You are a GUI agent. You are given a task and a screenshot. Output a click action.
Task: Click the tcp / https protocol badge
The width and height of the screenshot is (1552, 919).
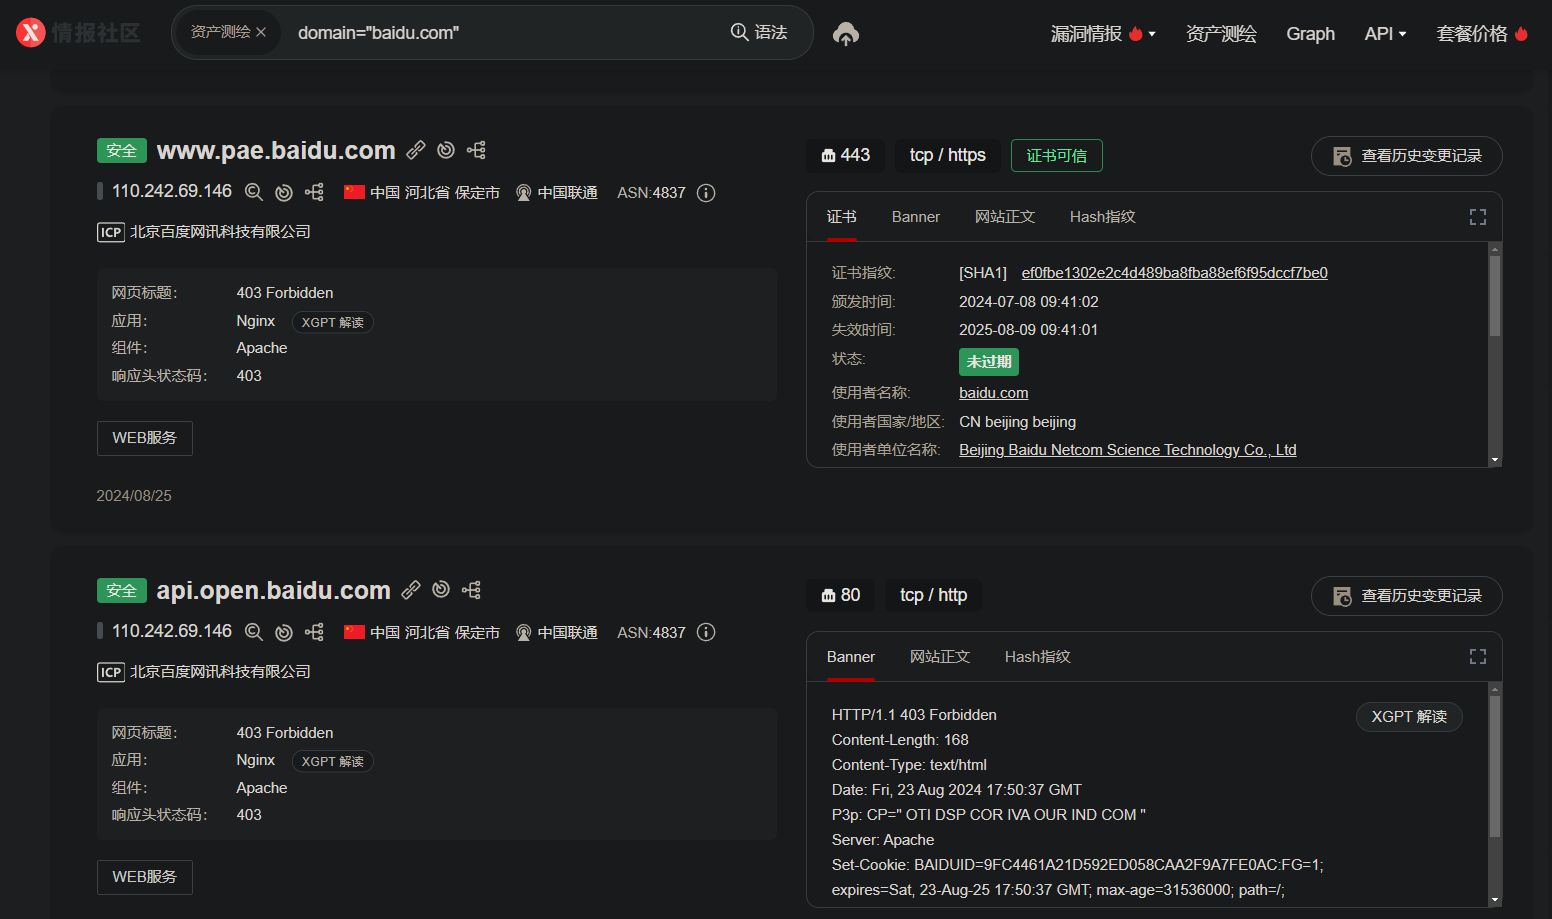pos(948,155)
